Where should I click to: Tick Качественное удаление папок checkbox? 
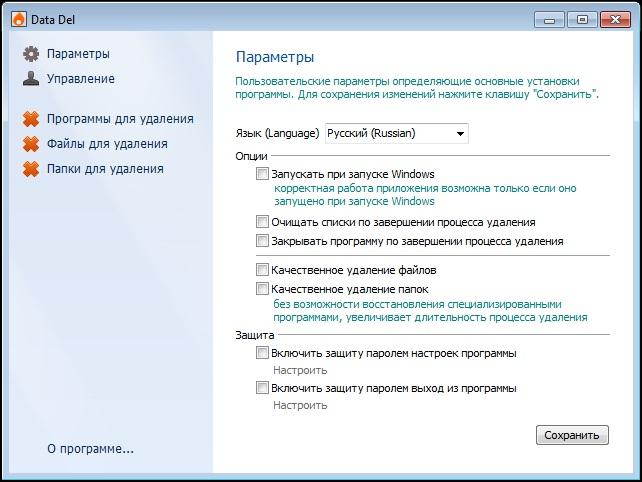coord(262,289)
